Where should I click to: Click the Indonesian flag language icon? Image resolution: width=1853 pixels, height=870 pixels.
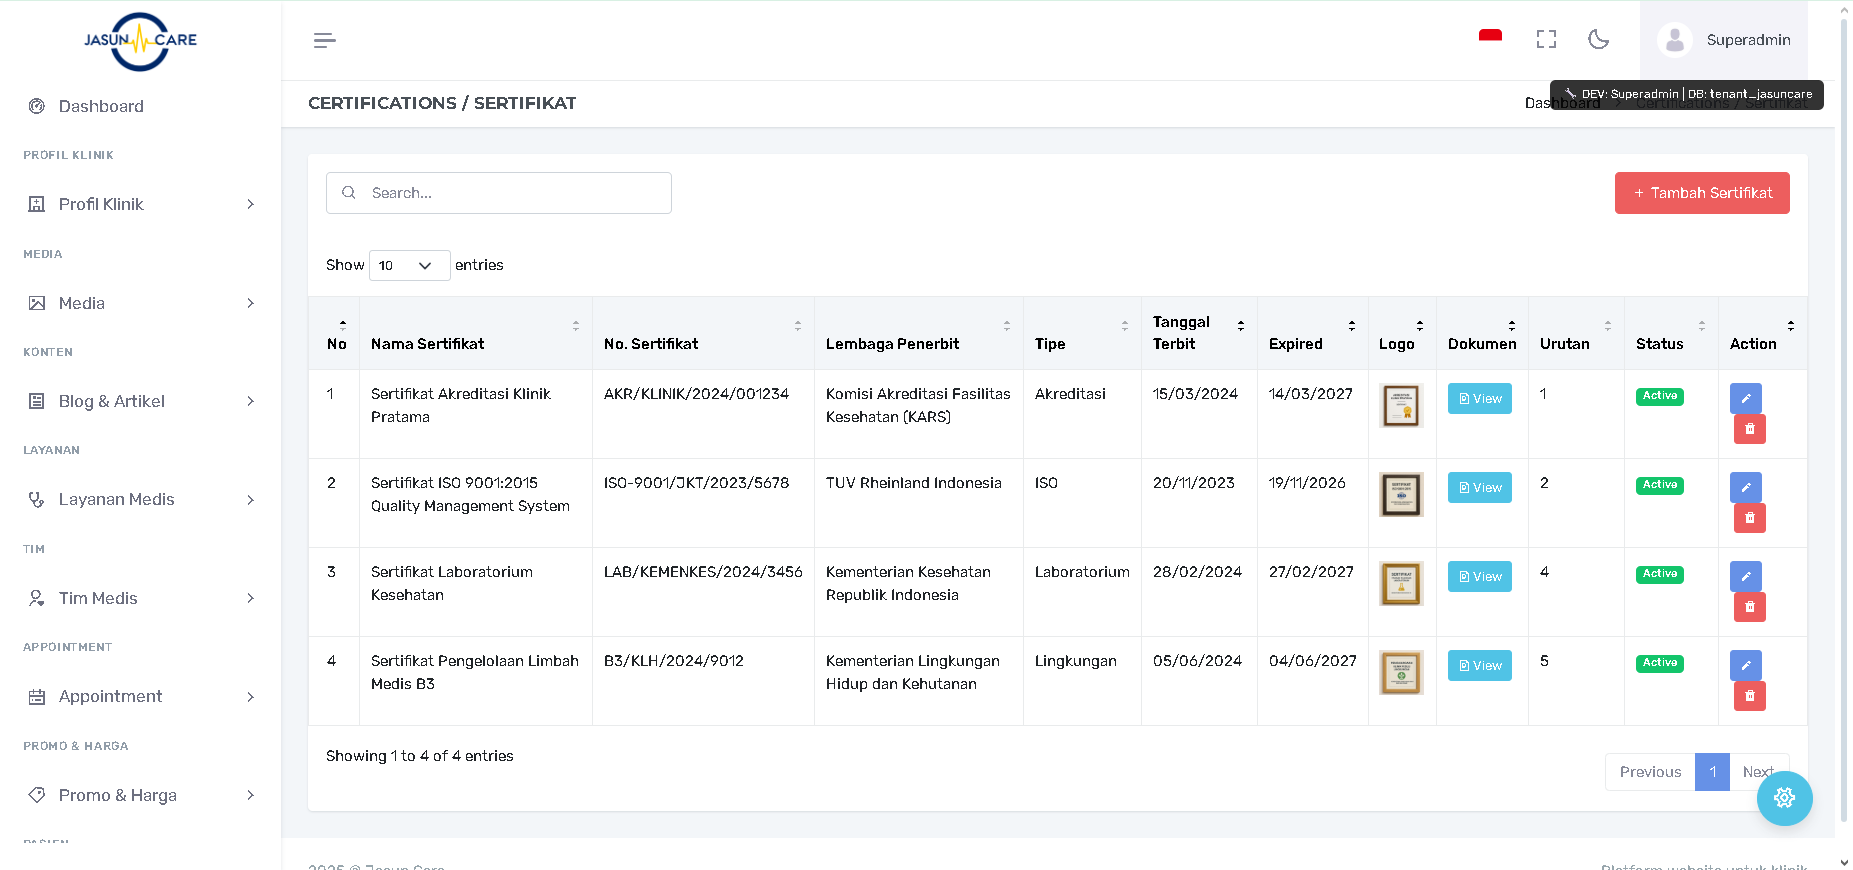(x=1490, y=38)
